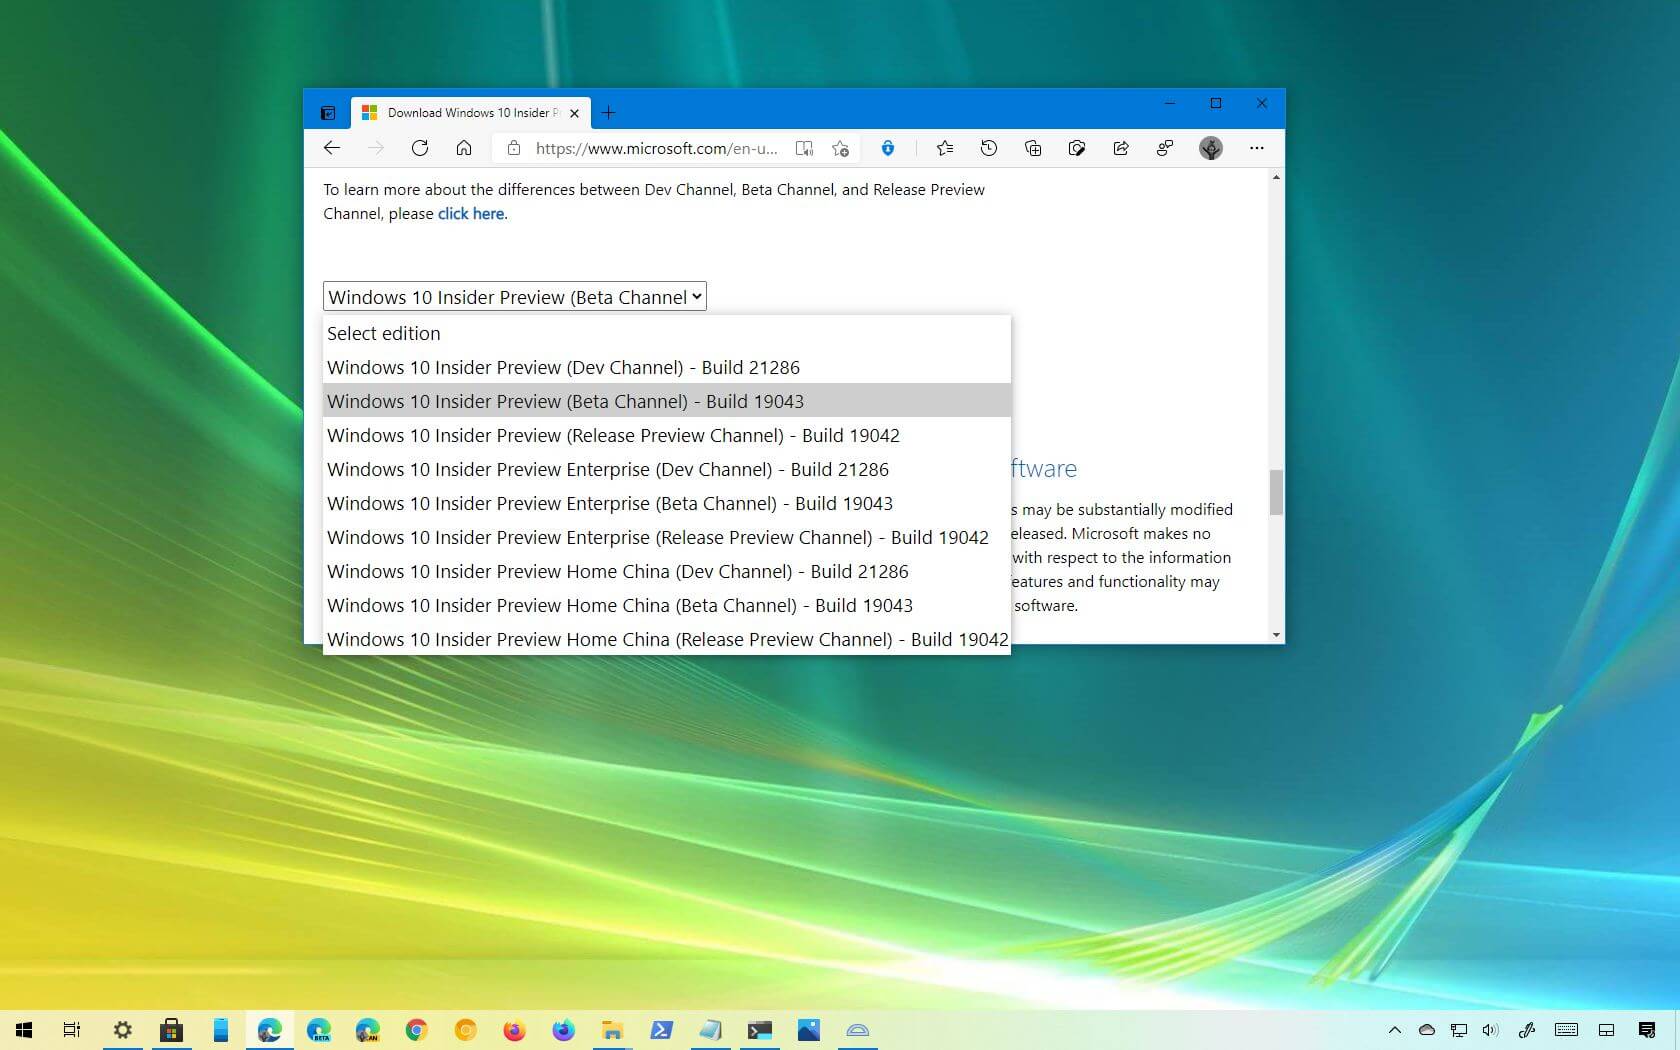Open Collections in the Edge toolbar

1033,148
